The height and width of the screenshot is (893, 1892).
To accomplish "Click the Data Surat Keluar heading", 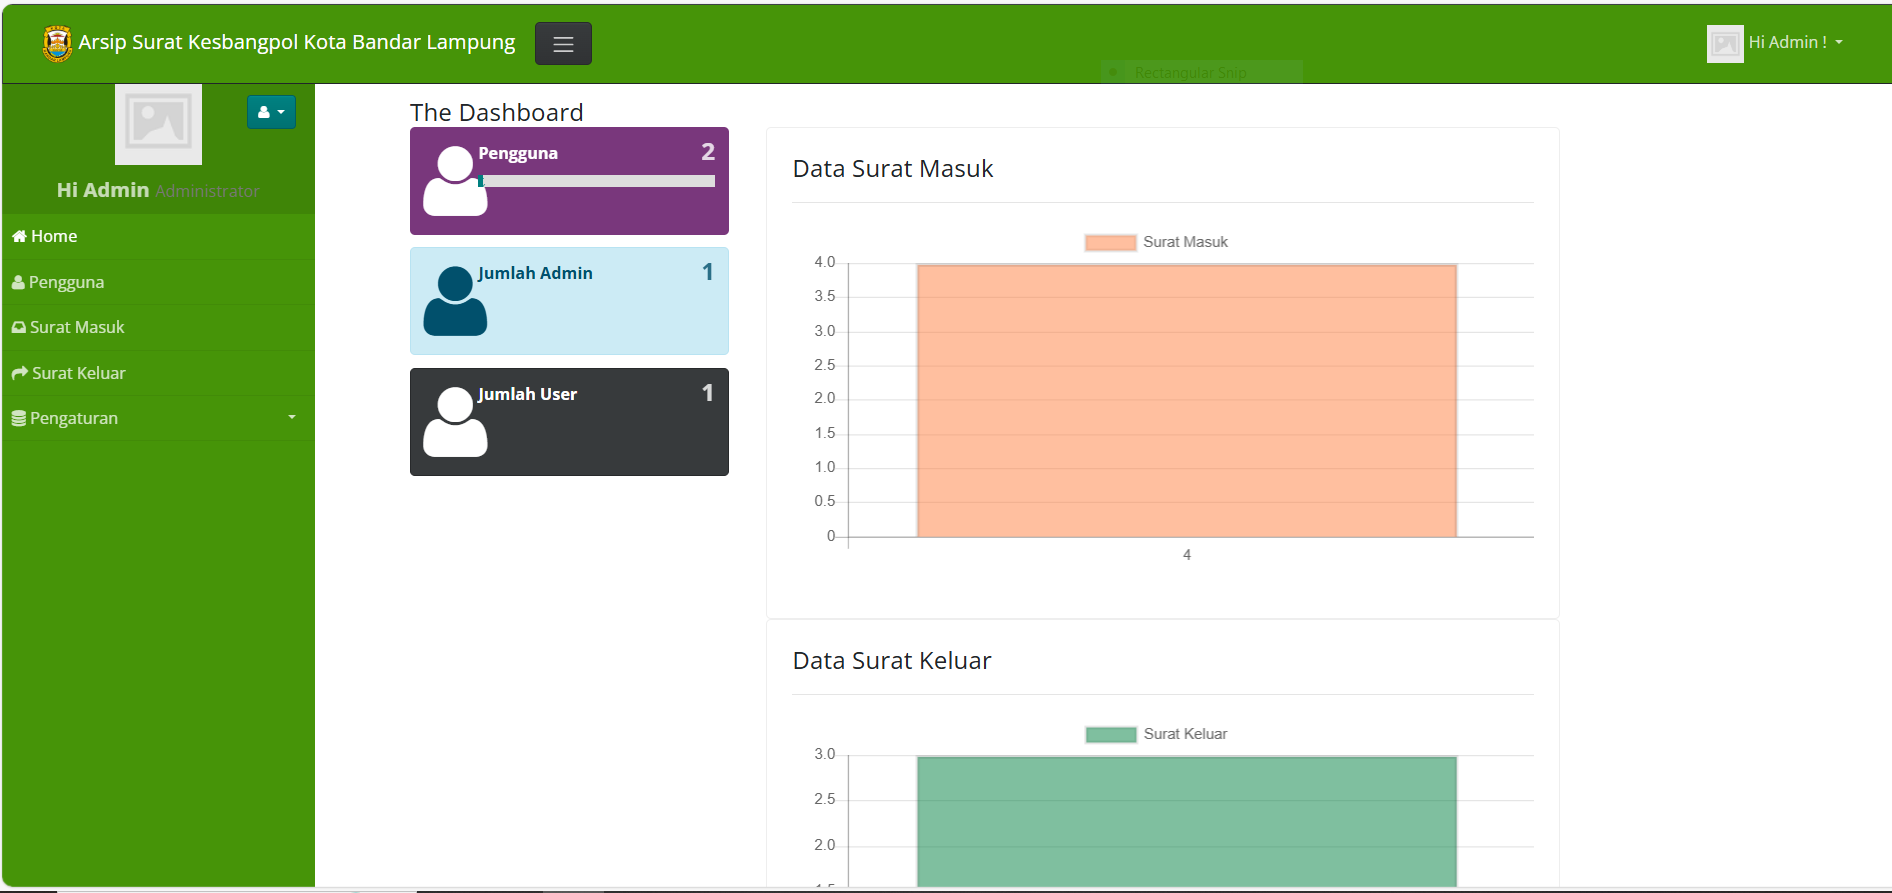I will coord(892,661).
